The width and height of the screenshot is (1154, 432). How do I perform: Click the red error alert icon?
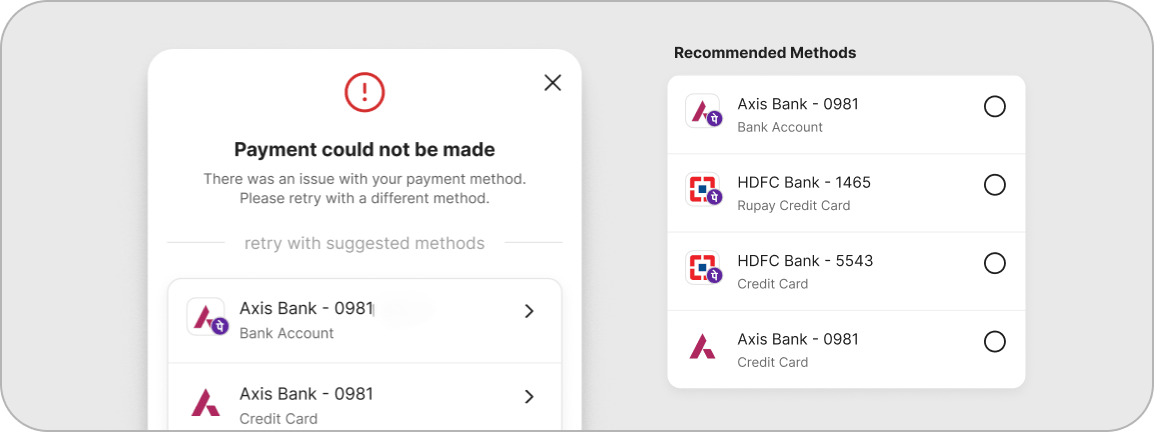point(365,93)
